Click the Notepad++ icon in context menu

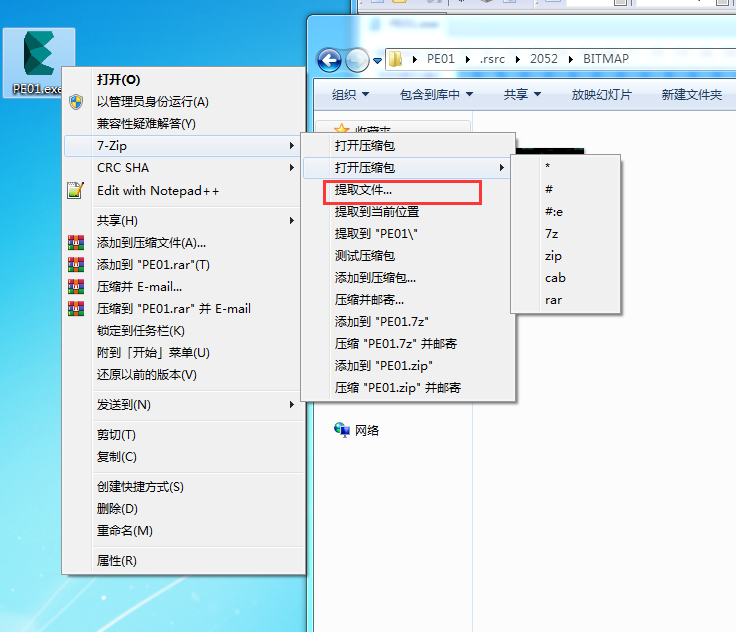click(x=76, y=191)
